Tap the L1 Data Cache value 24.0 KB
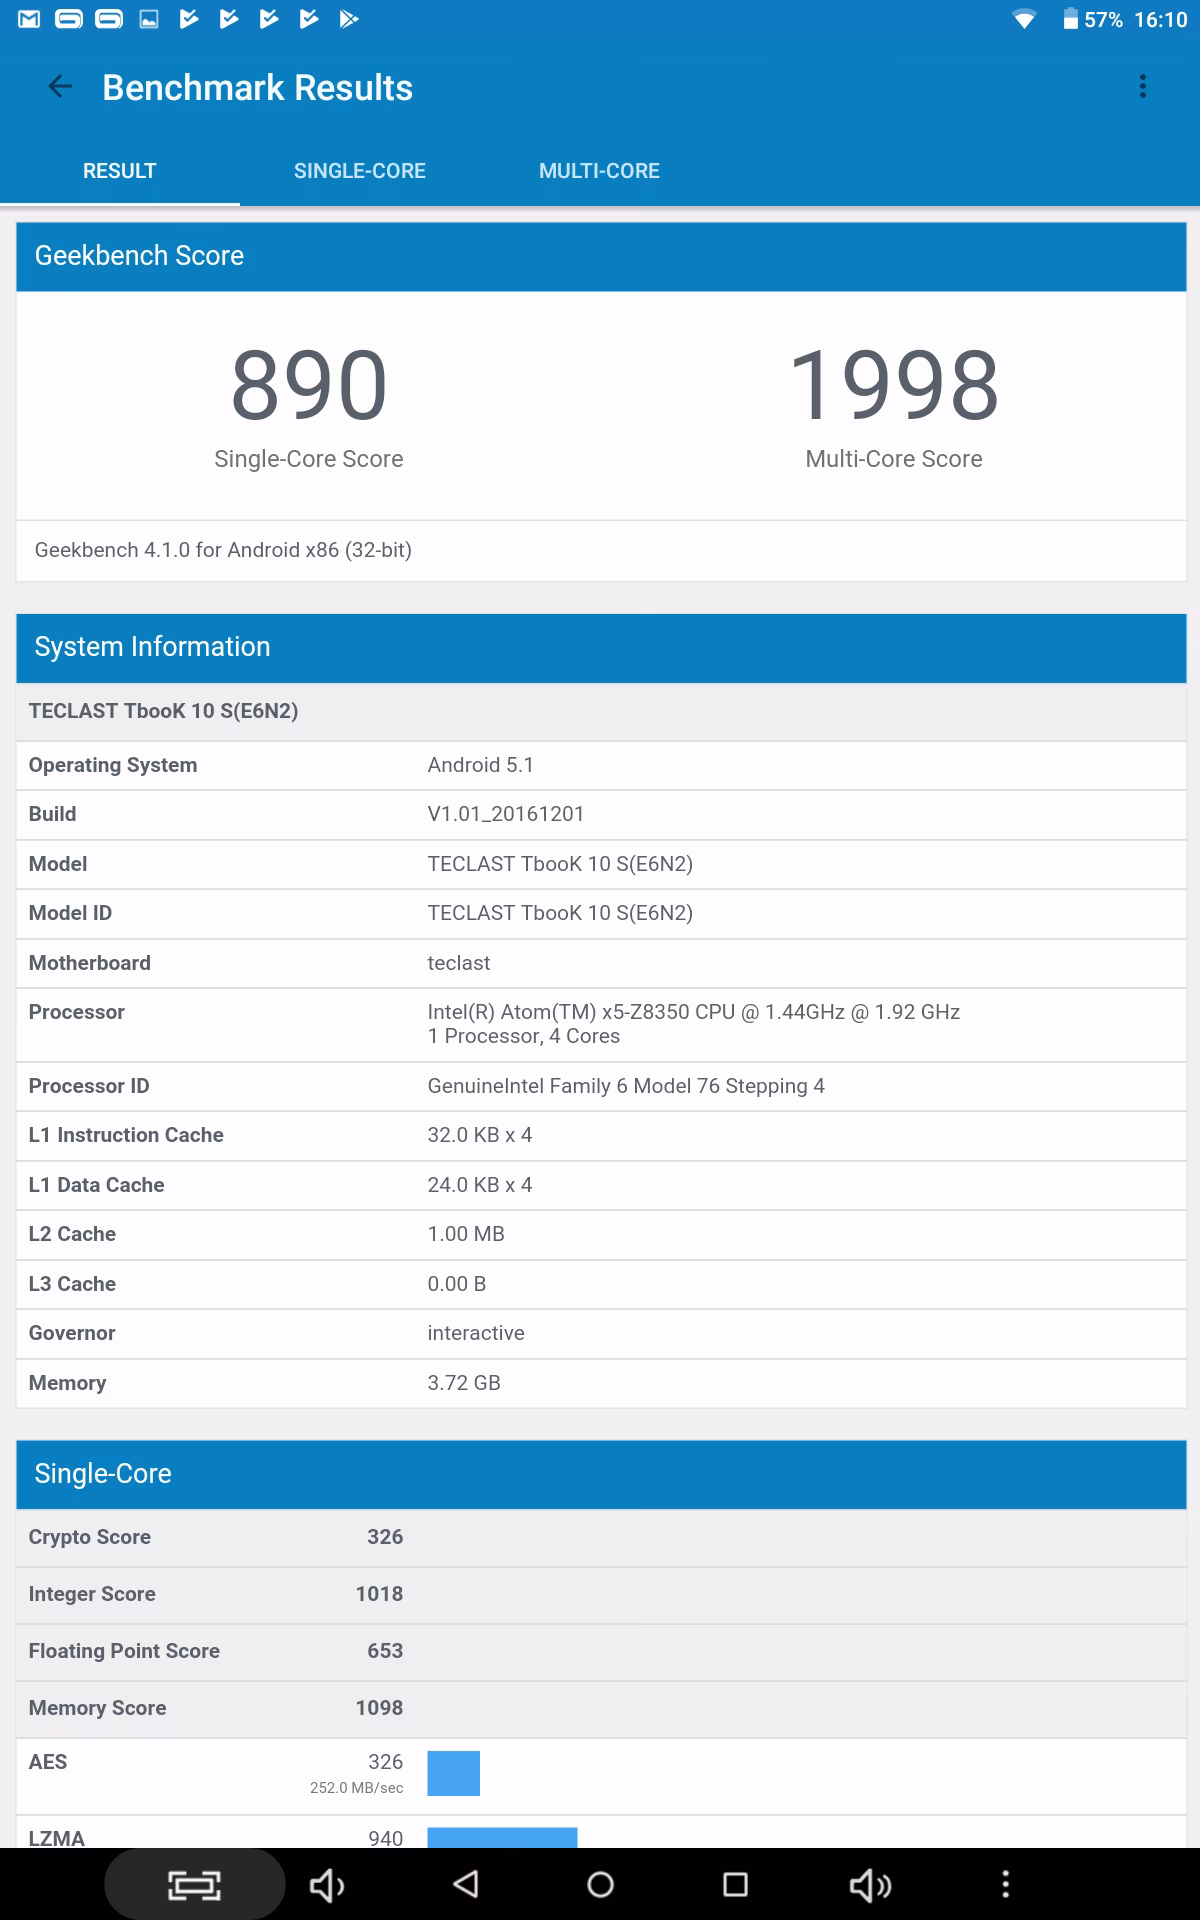 (479, 1185)
